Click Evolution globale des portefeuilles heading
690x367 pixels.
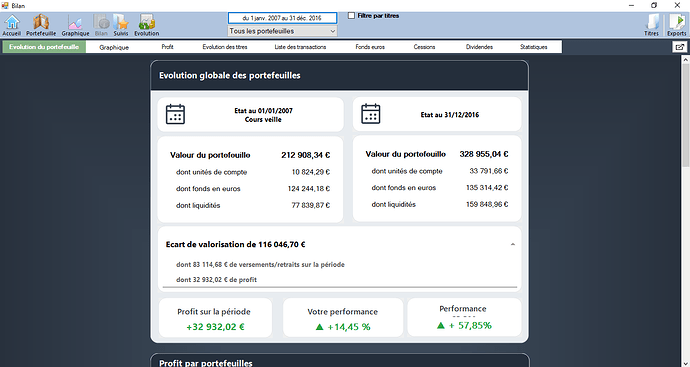230,76
